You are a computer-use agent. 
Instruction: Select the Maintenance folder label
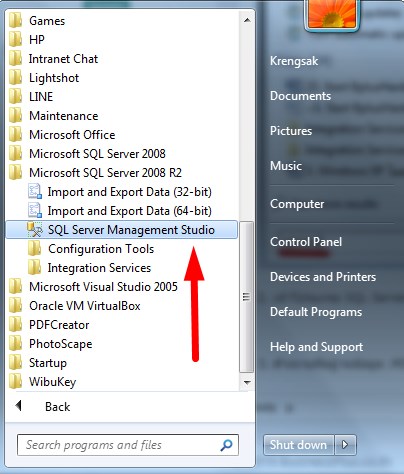pos(64,116)
